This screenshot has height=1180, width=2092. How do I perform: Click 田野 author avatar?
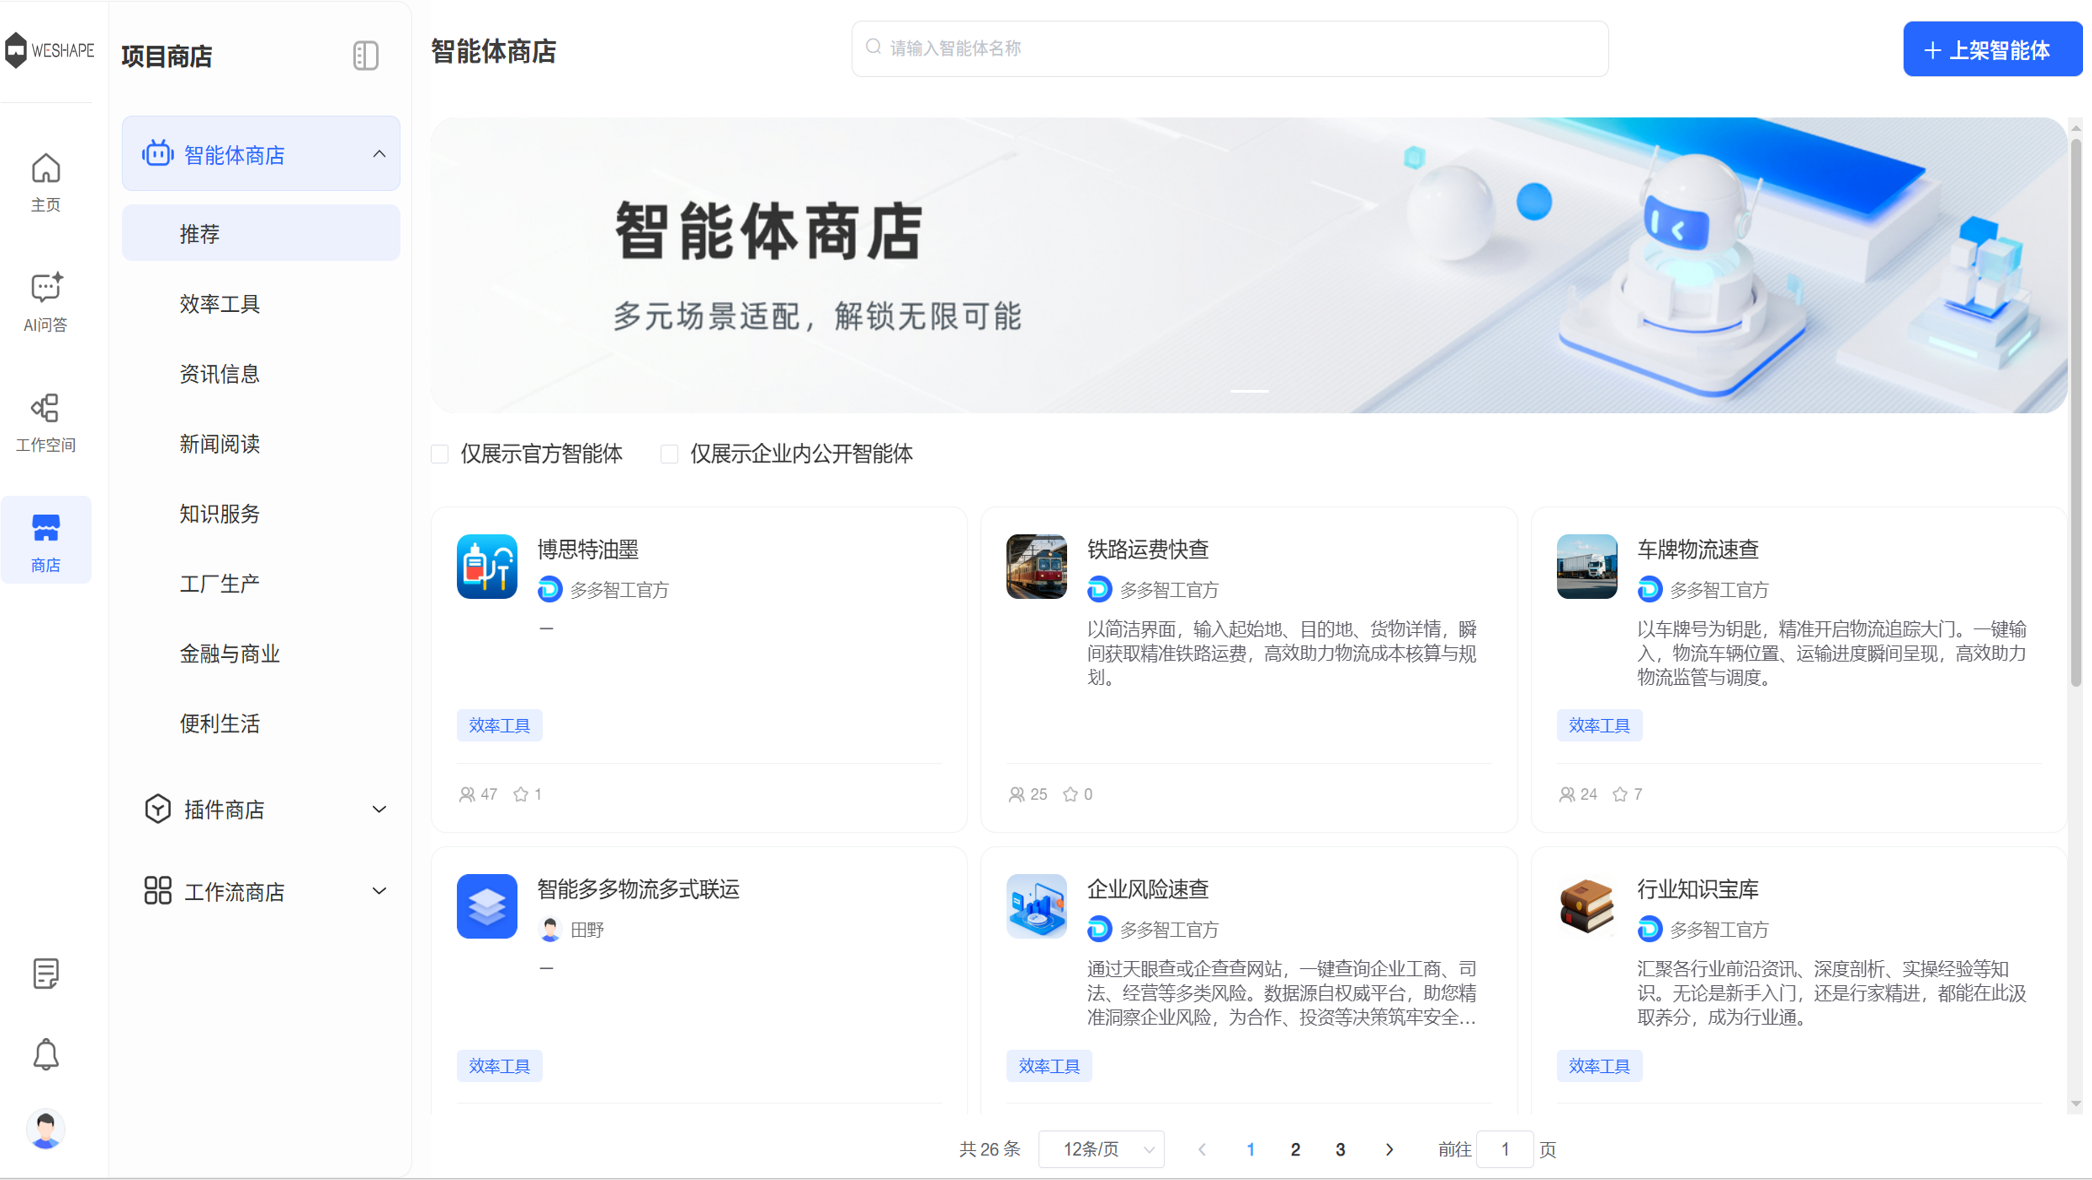click(x=549, y=929)
